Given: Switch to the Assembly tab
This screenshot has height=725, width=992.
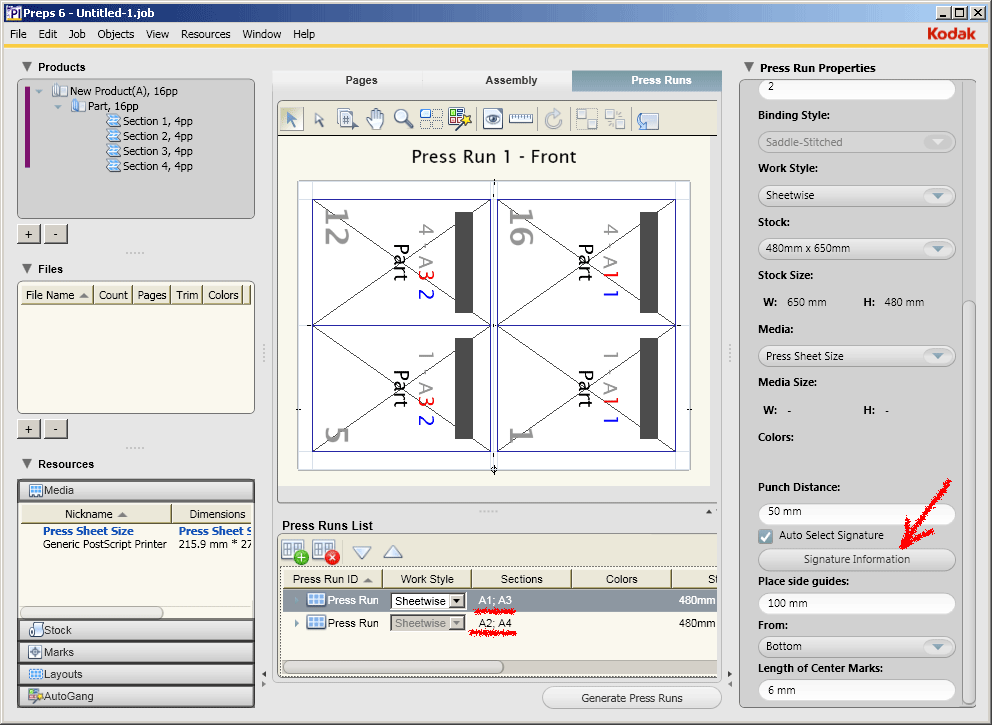Looking at the screenshot, I should 511,80.
